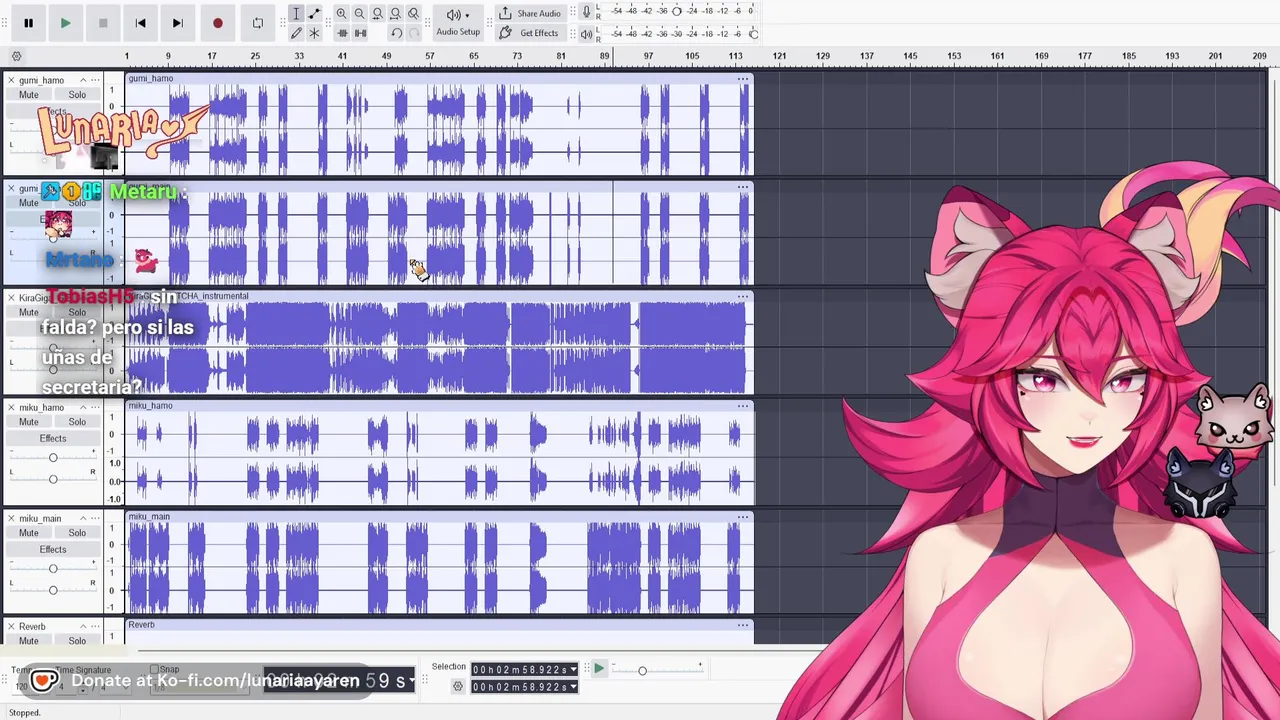The image size is (1280, 720).
Task: Open Reverb clip options ellipsis menu
Action: [x=743, y=625]
